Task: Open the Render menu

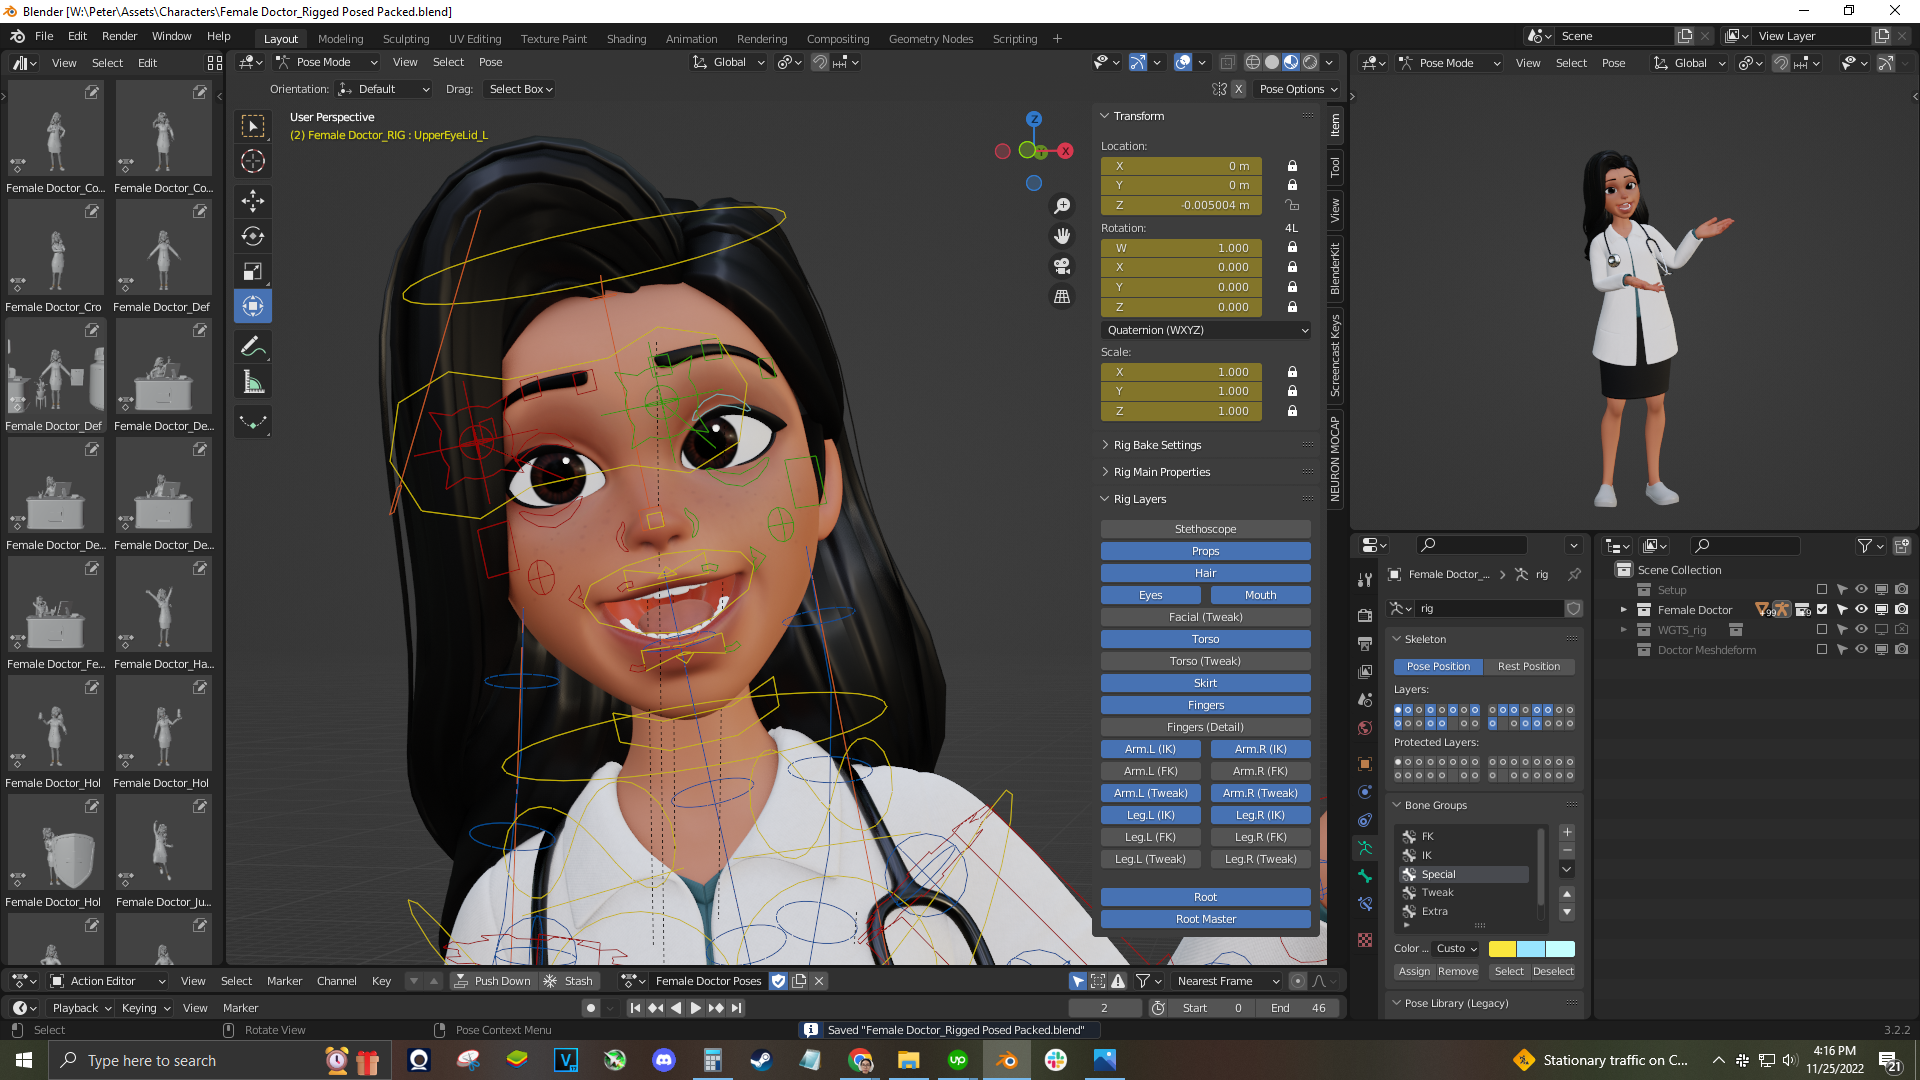Action: click(119, 36)
